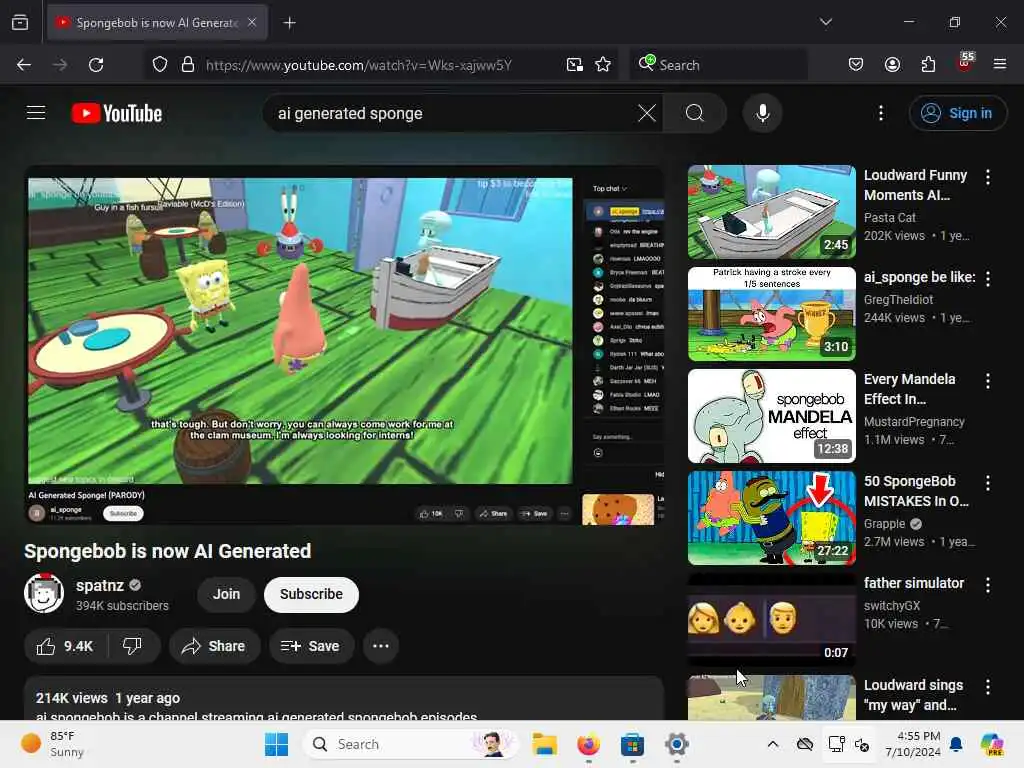This screenshot has width=1024, height=768.
Task: Open Loudward Funny Moments video thumbnail
Action: 771,212
